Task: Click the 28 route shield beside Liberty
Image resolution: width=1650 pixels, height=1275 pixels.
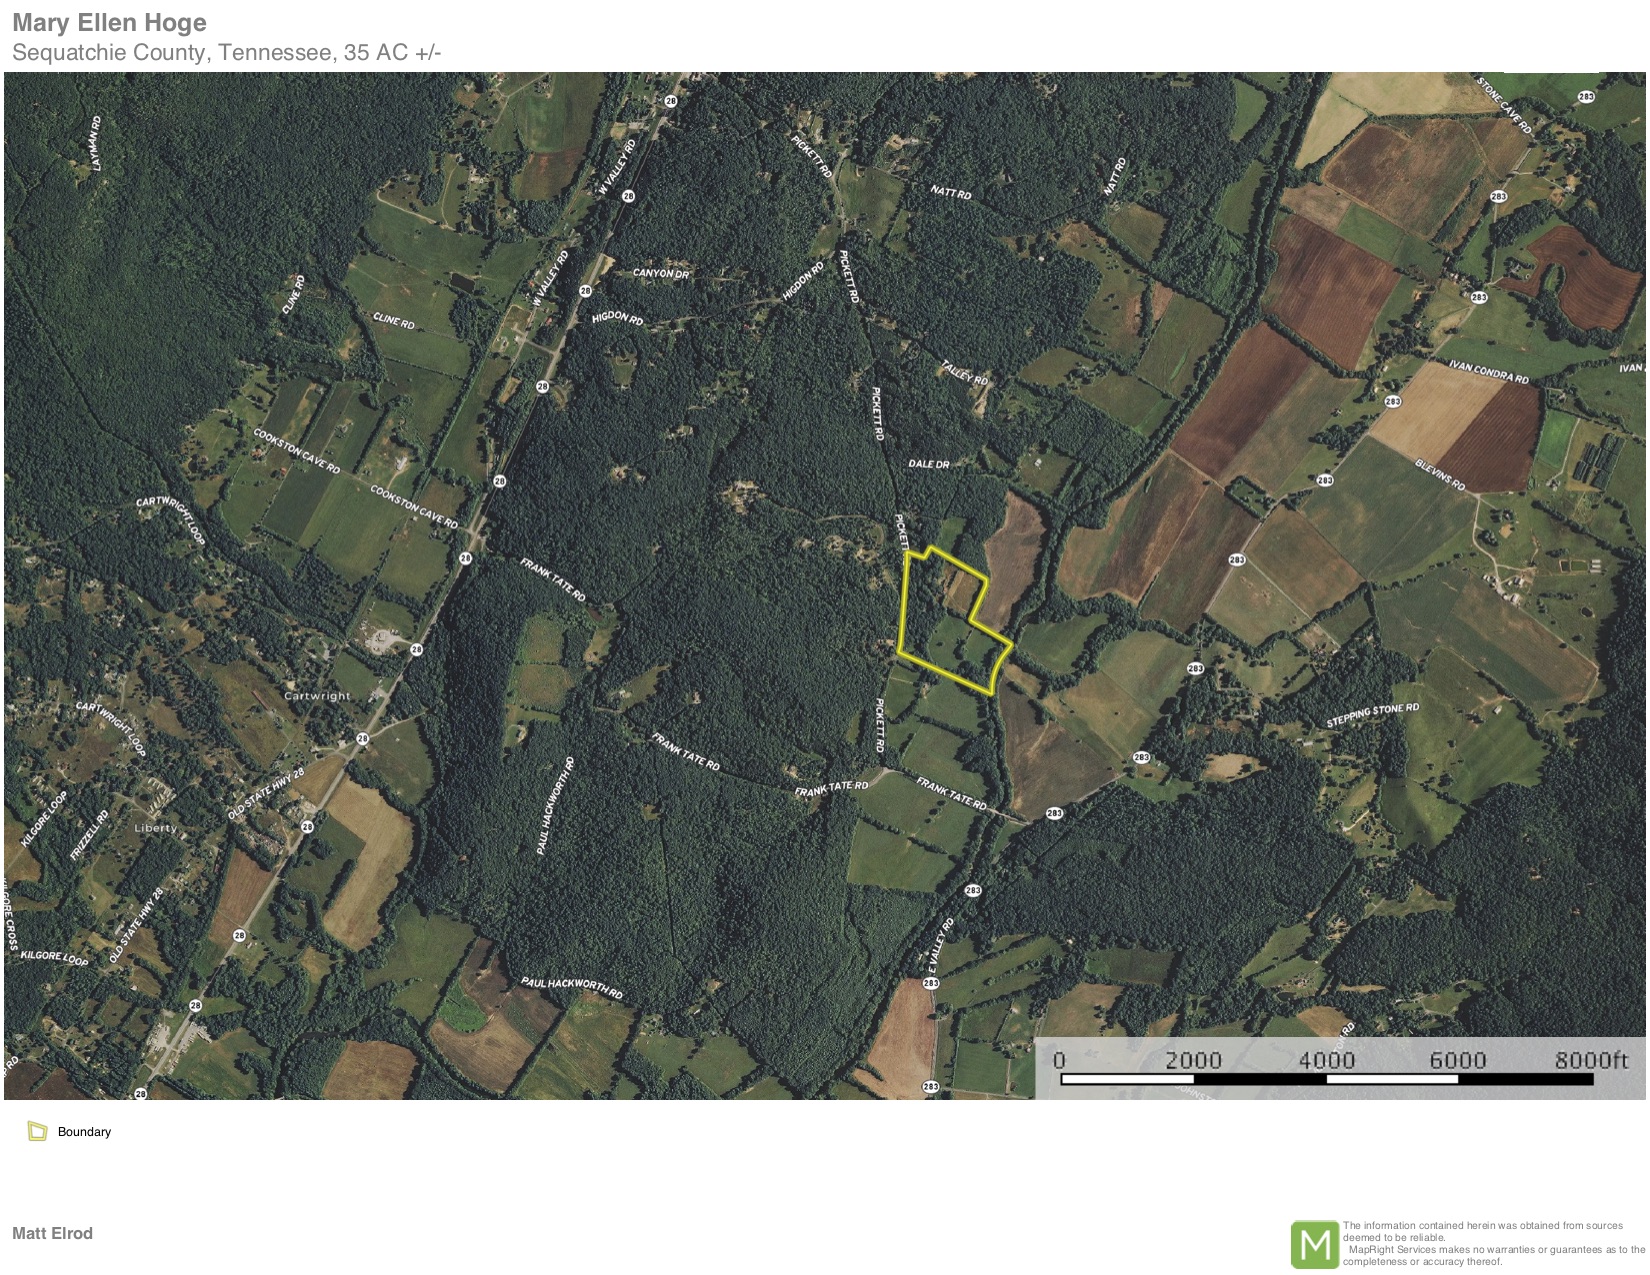Action: [x=307, y=827]
